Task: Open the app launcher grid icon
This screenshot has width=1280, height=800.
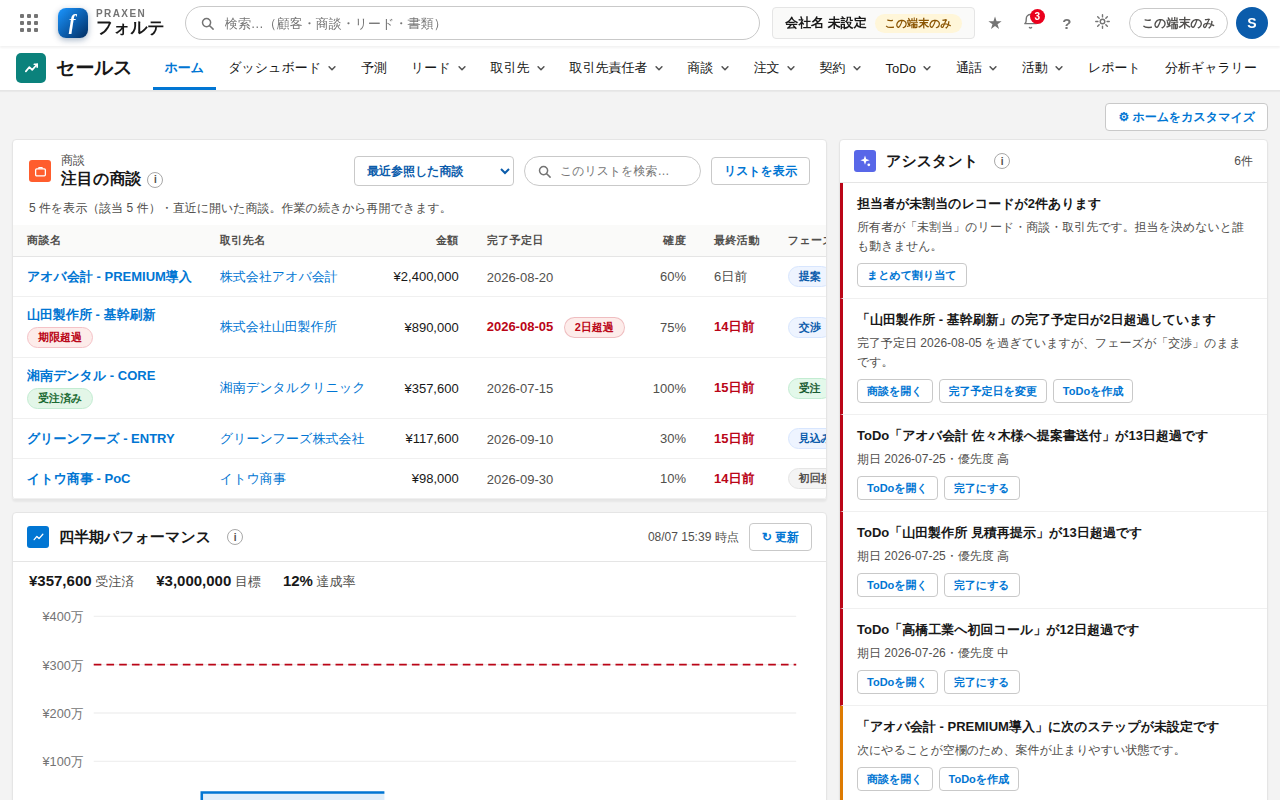Action: pos(29,23)
